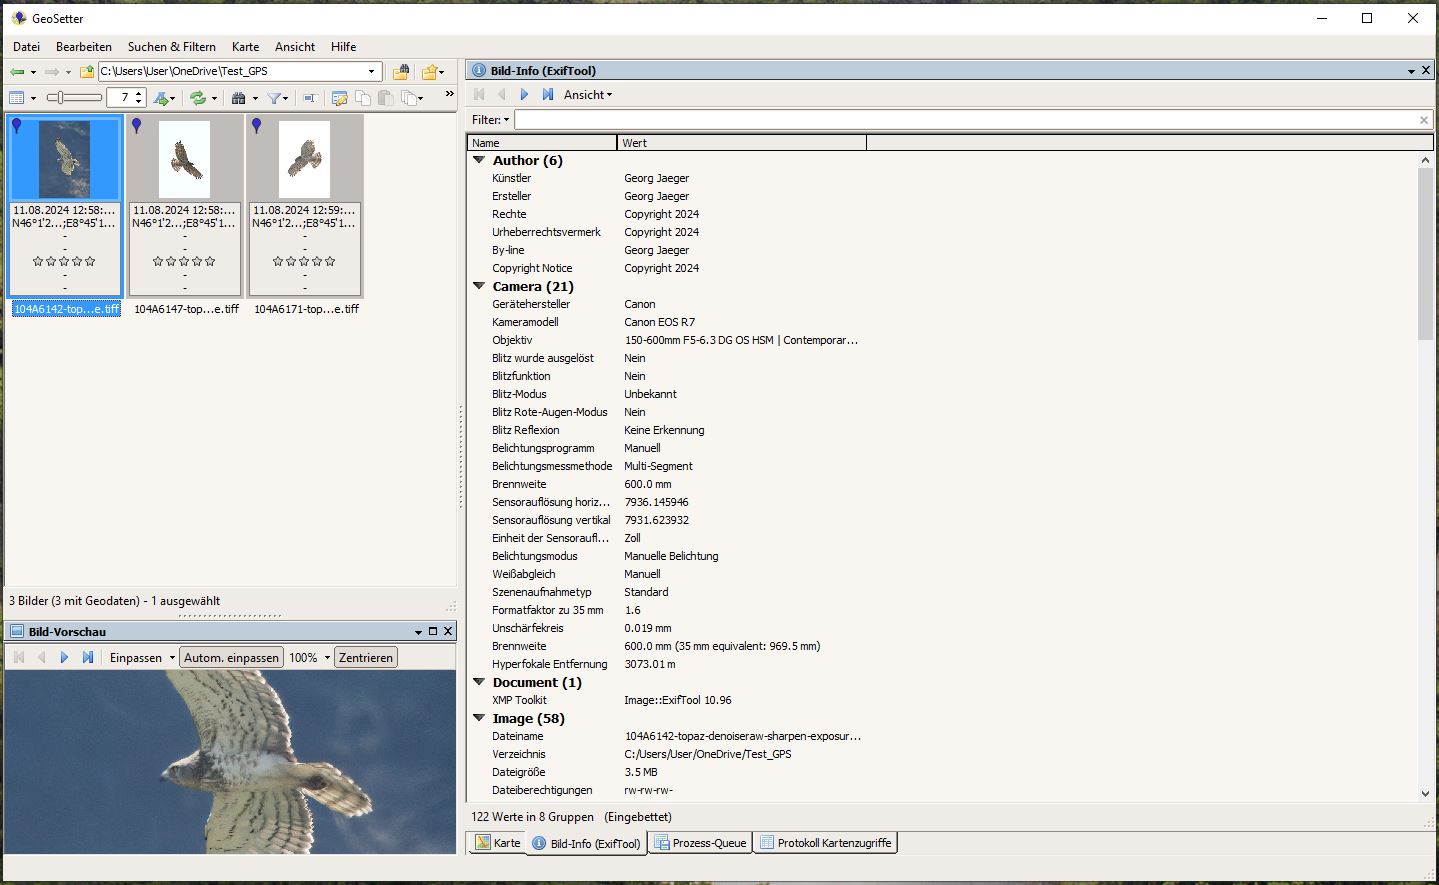Go up one folder level
Viewport: 1439px width, 885px height.
(x=87, y=72)
